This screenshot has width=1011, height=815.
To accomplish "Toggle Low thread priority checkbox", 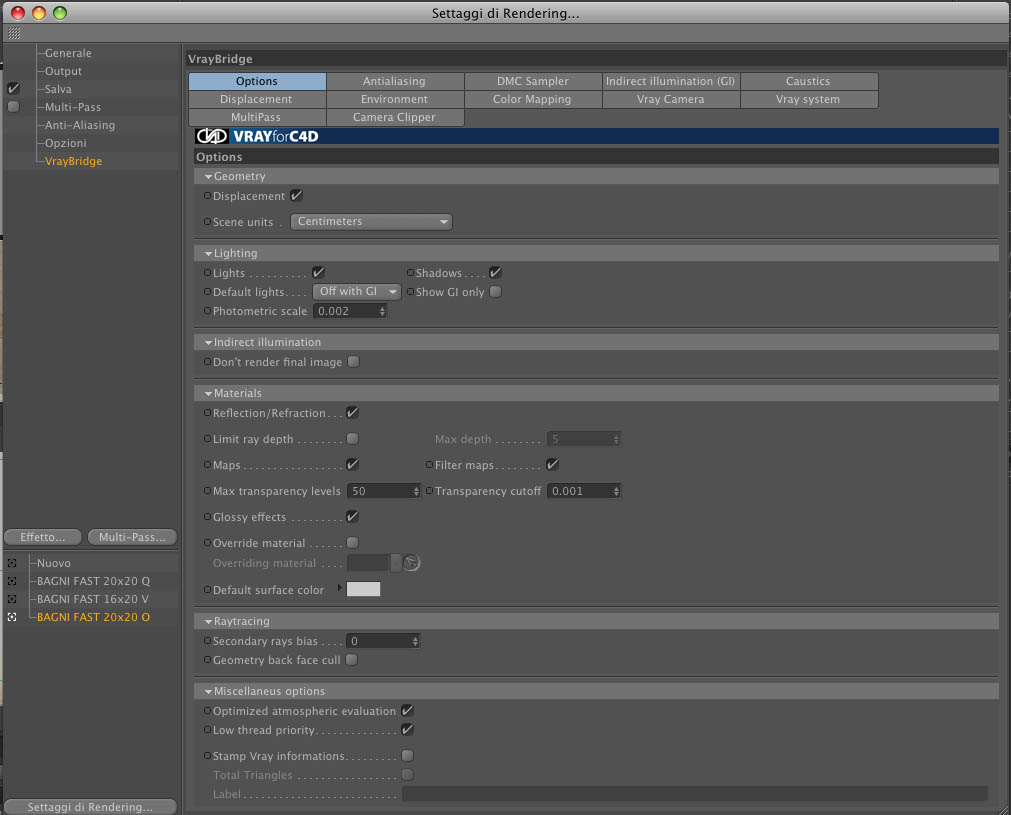I will coord(407,729).
